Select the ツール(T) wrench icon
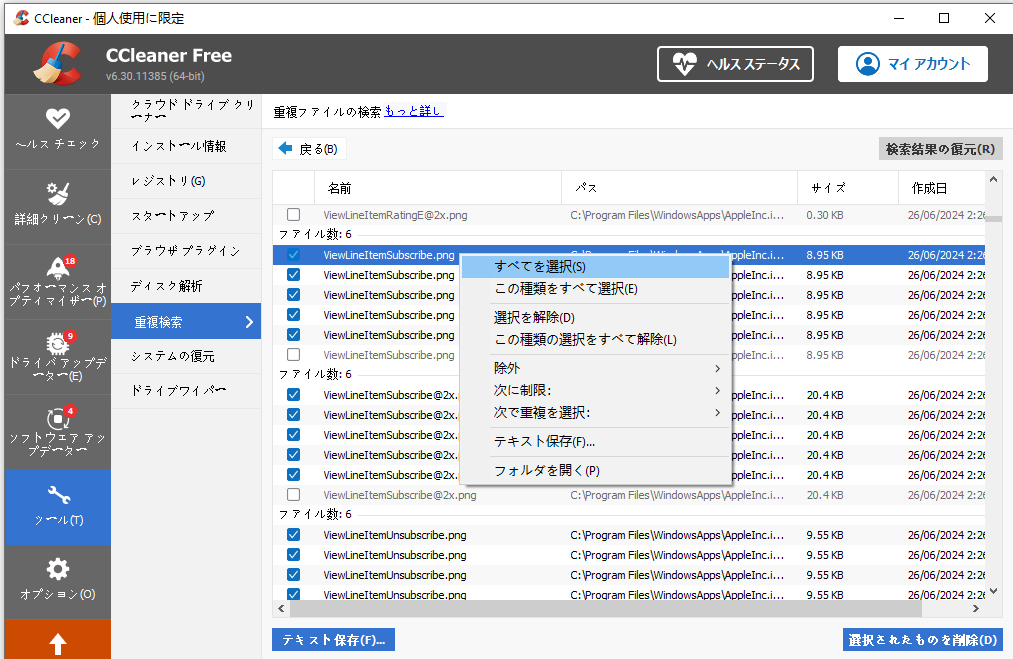1013x659 pixels. pyautogui.click(x=58, y=495)
